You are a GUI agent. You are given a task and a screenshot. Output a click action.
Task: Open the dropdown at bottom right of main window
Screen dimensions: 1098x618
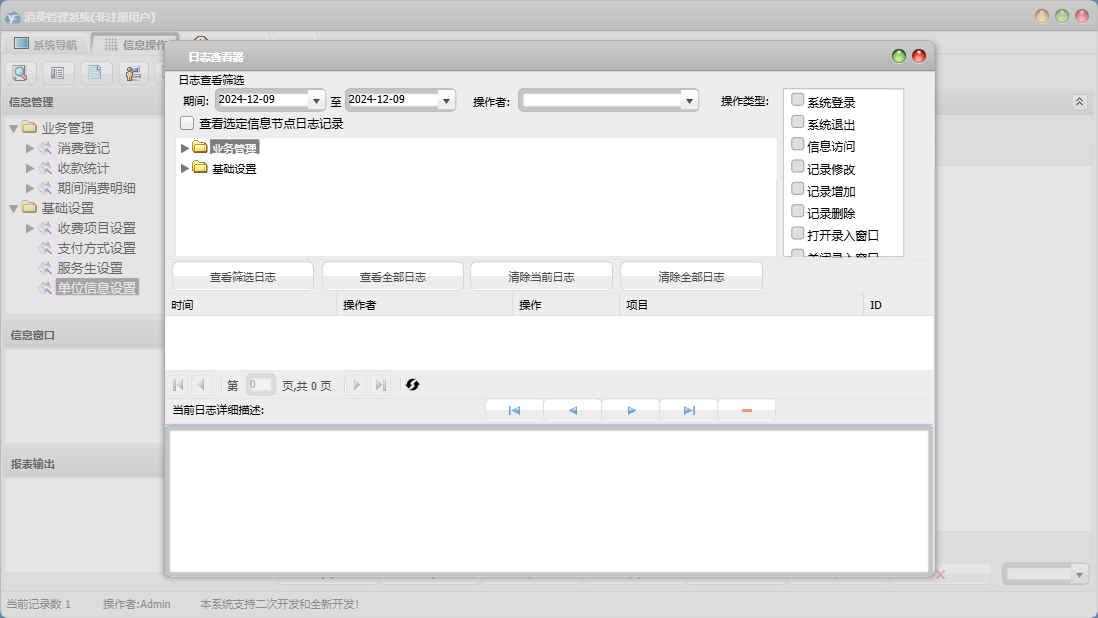[x=1079, y=575]
